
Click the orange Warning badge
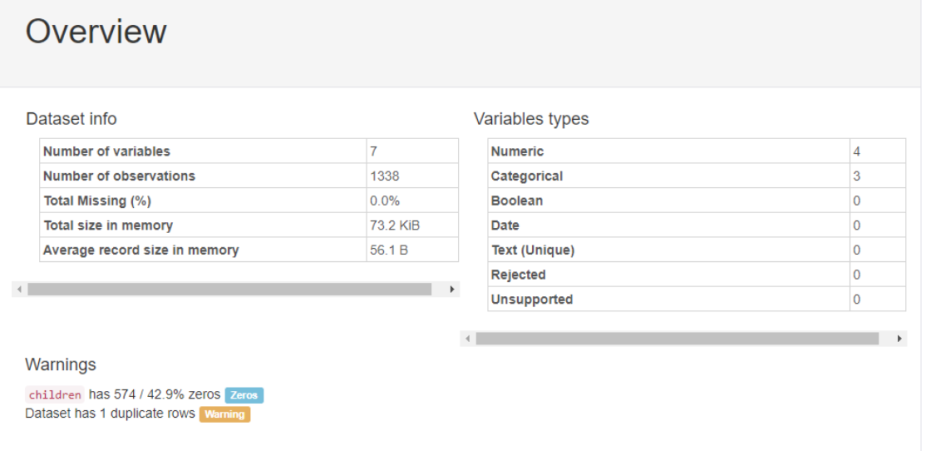[225, 414]
